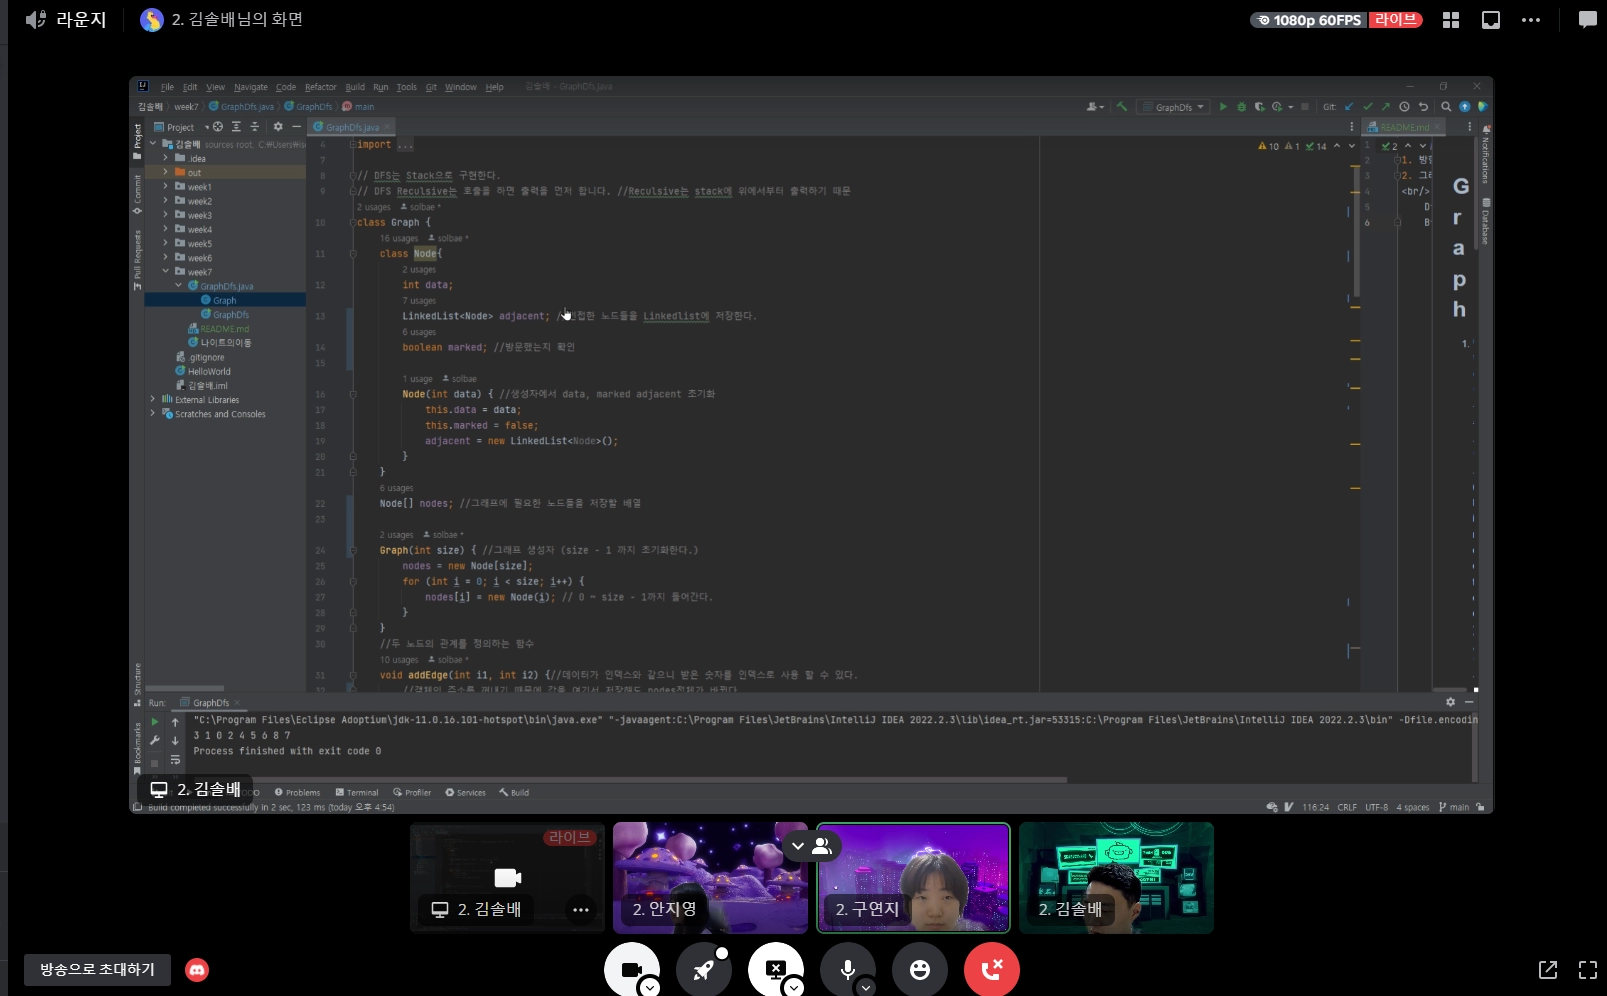Viewport: 1607px width, 996px height.
Task: Open the top bar more options menu
Action: (1530, 20)
